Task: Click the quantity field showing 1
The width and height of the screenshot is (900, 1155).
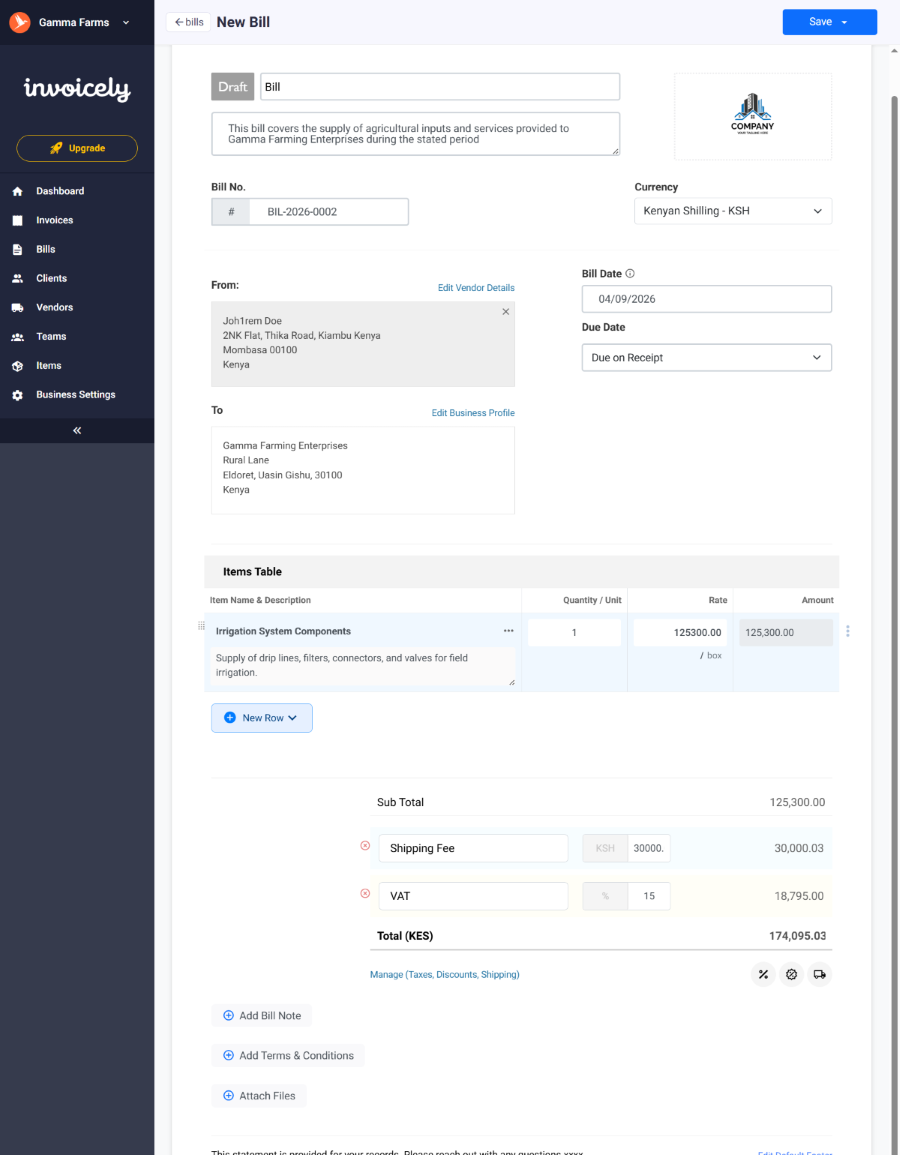Action: [x=574, y=633]
